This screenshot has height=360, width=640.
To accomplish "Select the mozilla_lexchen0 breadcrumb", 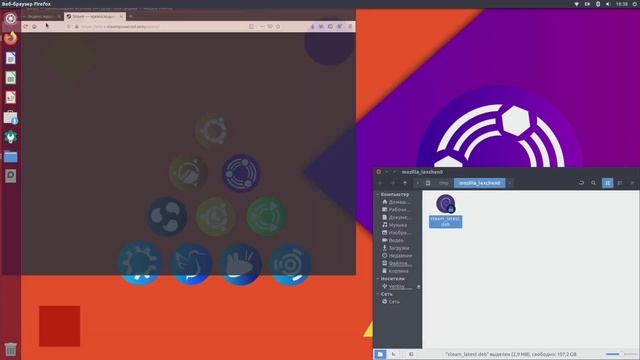I will coord(480,183).
